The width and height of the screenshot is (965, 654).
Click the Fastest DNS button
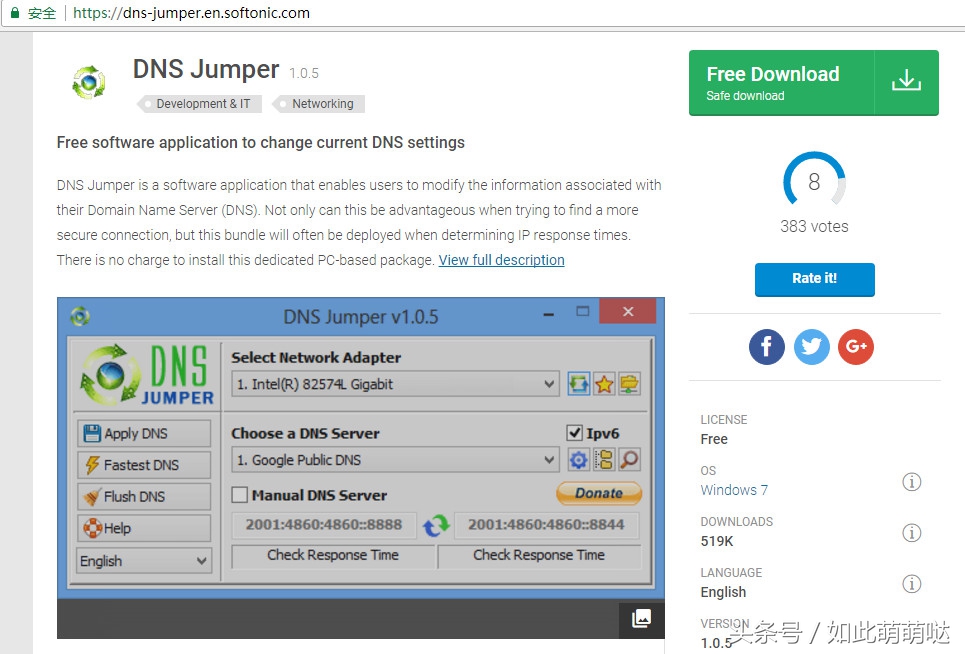click(x=144, y=465)
